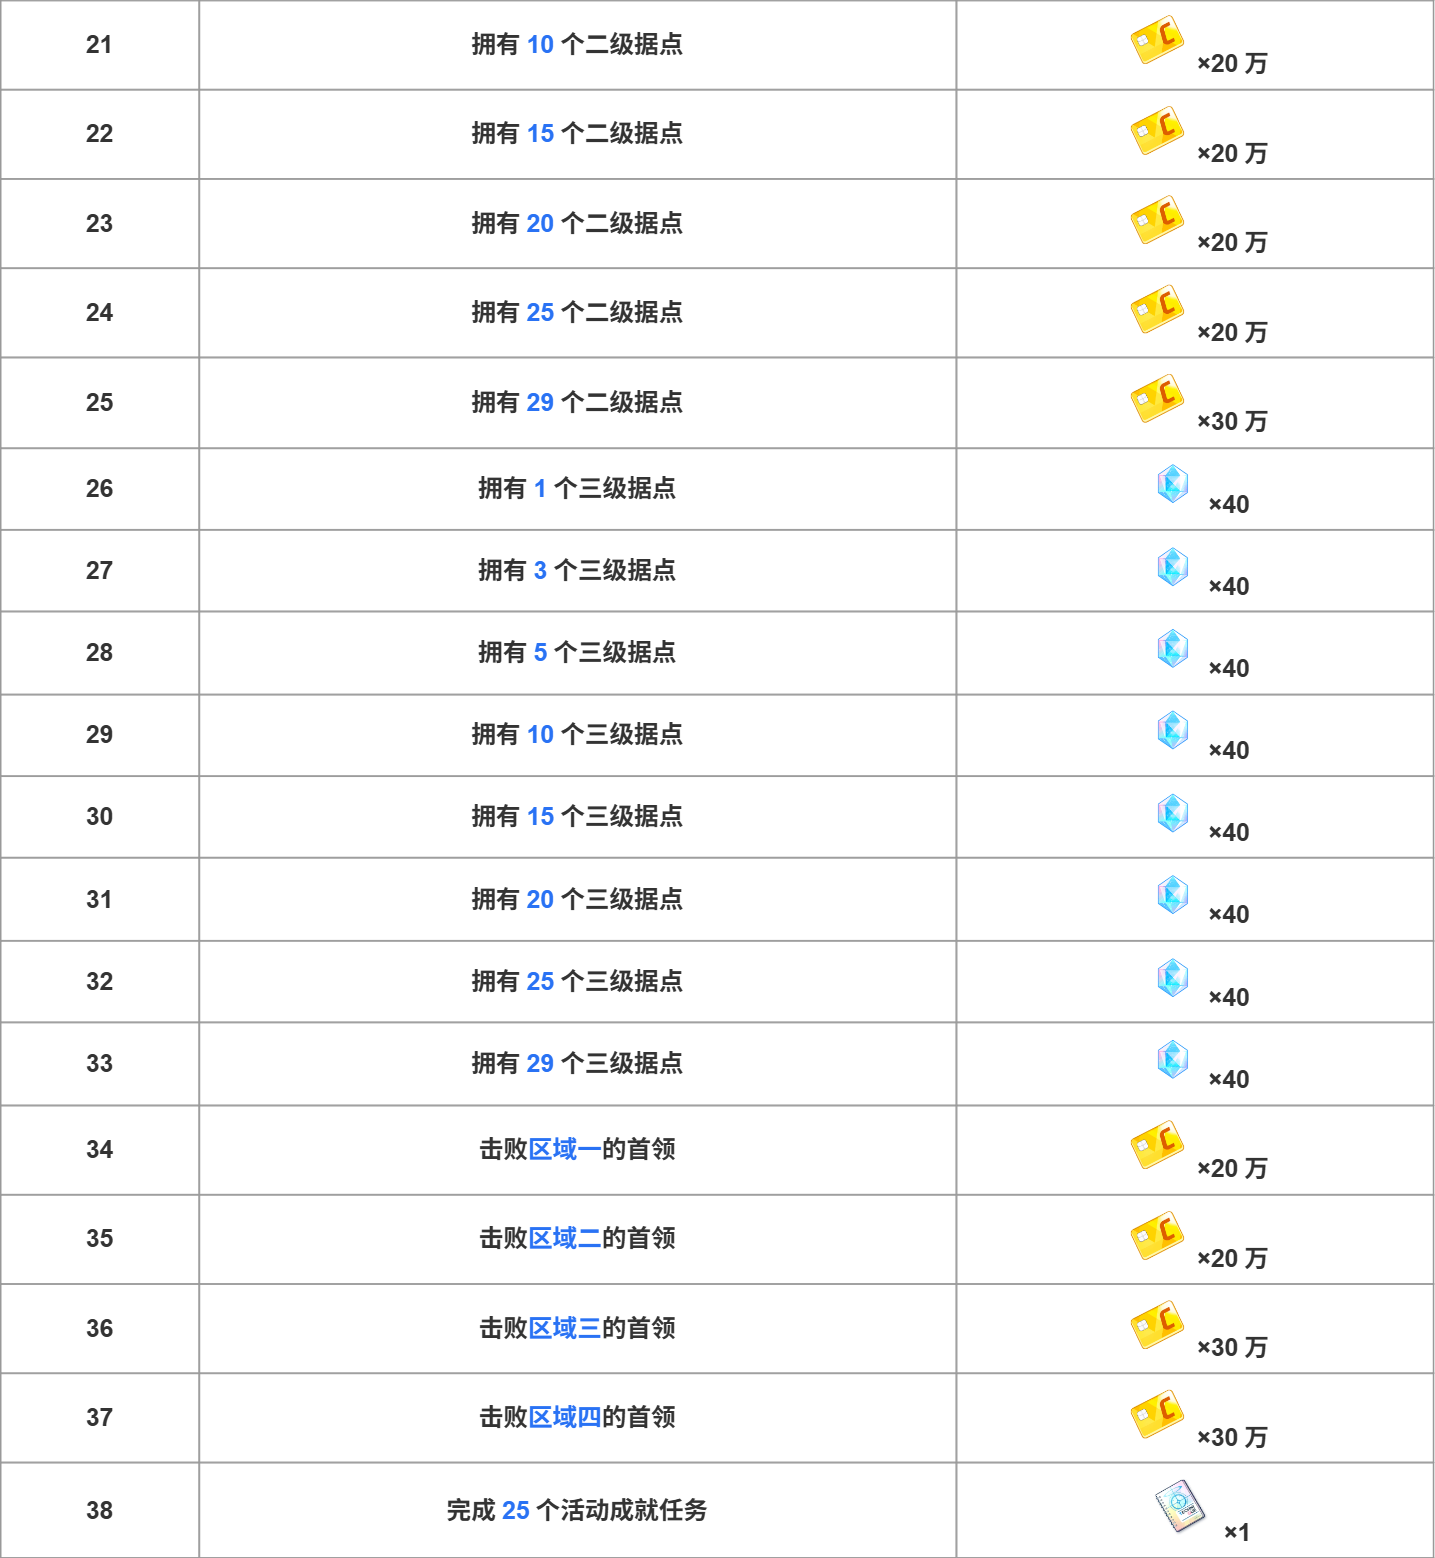
Task: Click the gold coin icon in row 21
Action: [1157, 41]
